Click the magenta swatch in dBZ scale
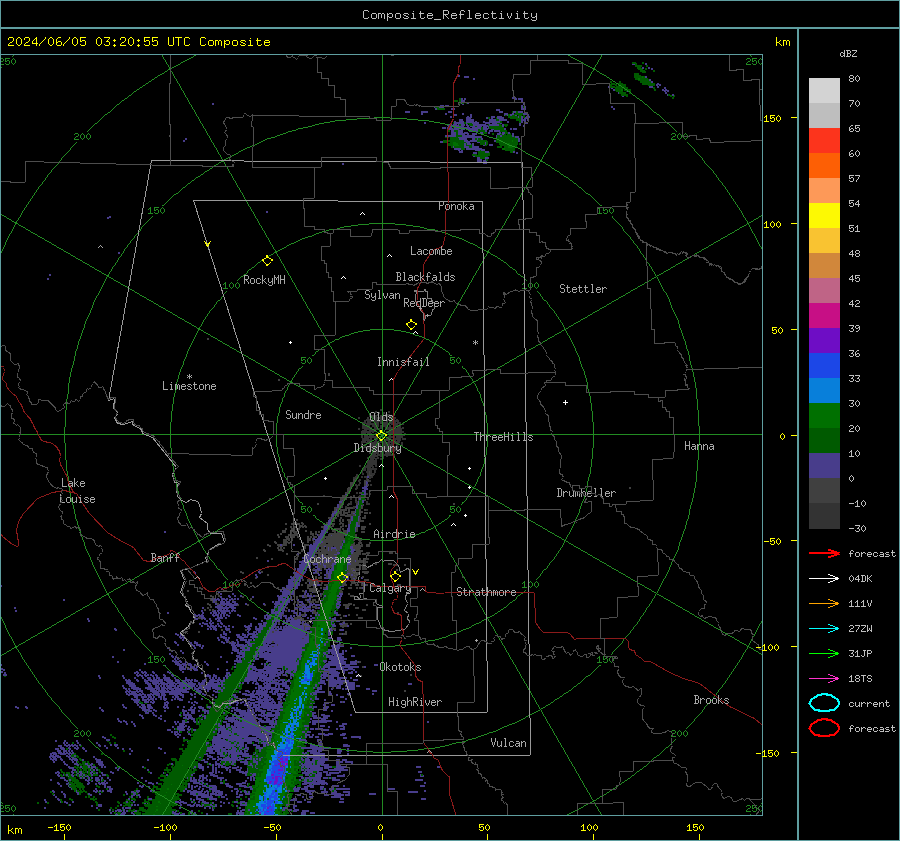 pos(824,315)
